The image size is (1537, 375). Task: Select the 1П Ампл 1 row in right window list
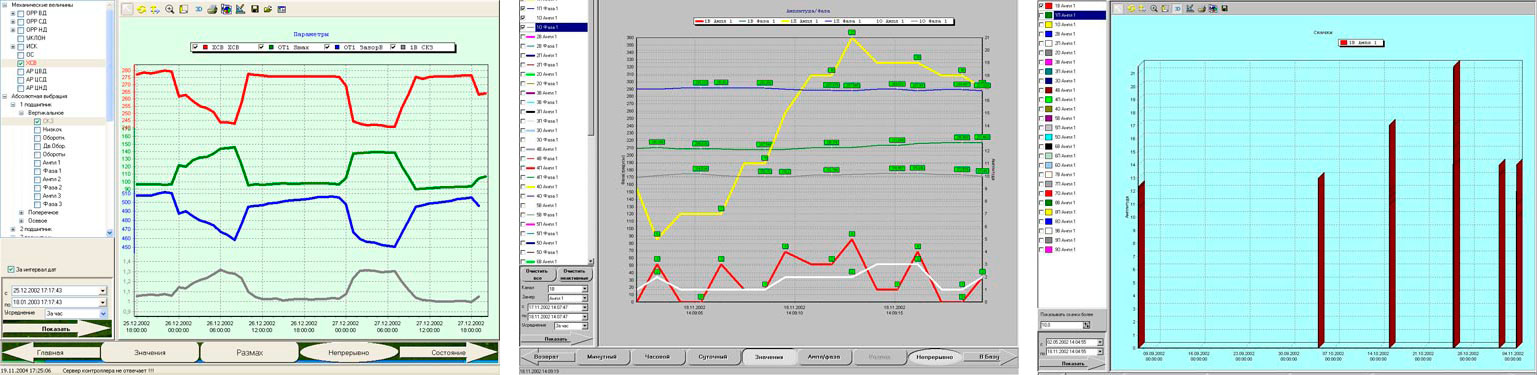(x=1080, y=15)
